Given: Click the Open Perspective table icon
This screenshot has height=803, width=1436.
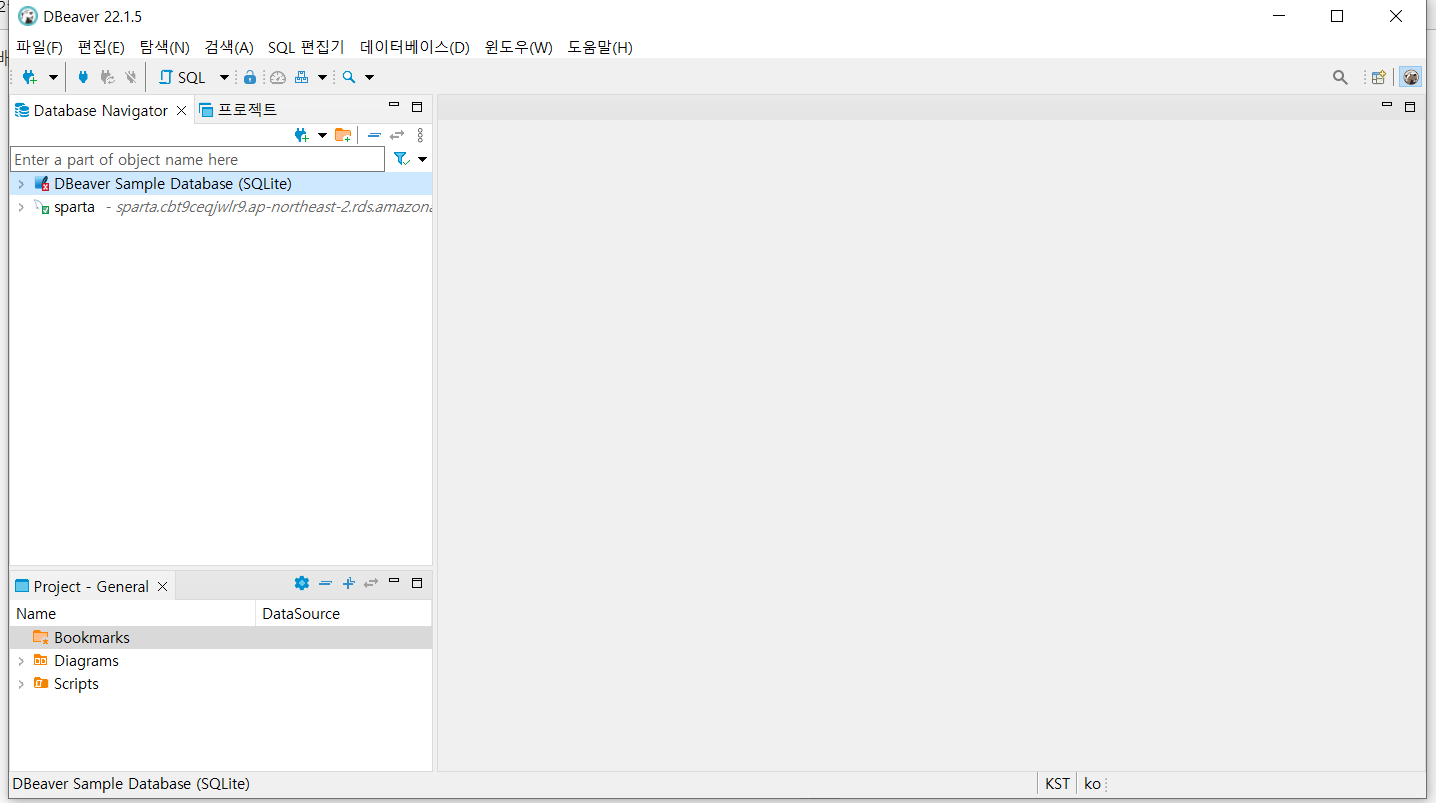Looking at the screenshot, I should (x=1378, y=77).
